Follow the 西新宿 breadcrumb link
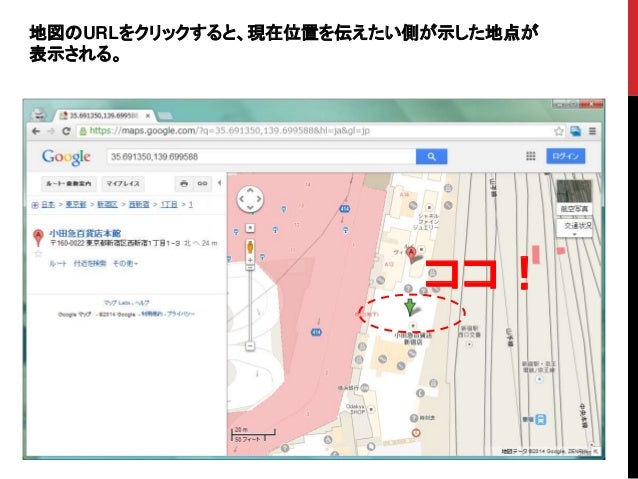The height and width of the screenshot is (479, 638). click(139, 204)
